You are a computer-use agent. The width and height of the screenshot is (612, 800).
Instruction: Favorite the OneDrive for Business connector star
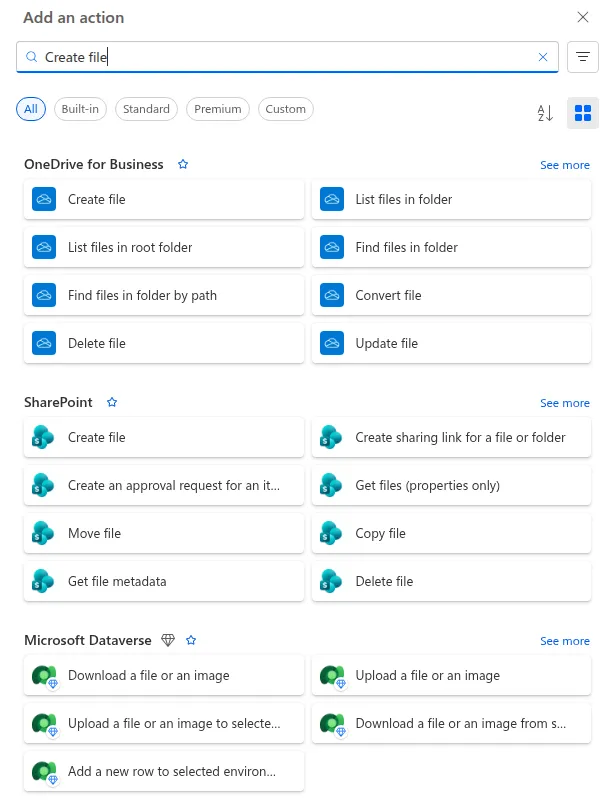(183, 164)
